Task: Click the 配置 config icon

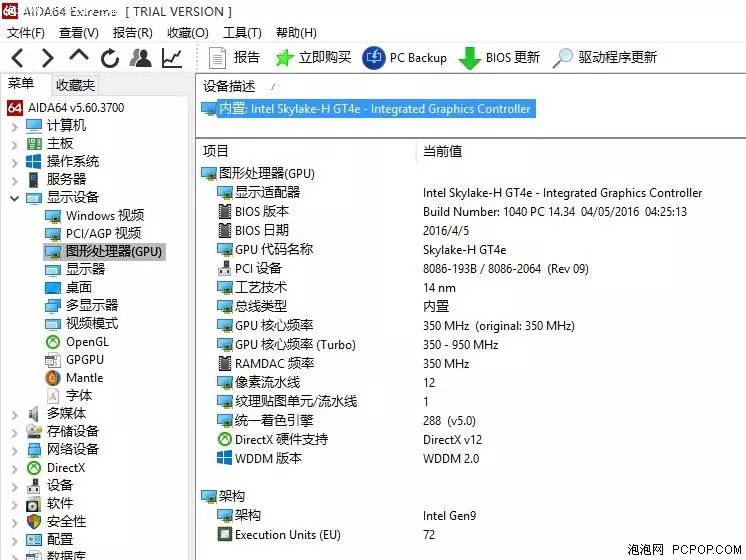Action: (34, 540)
